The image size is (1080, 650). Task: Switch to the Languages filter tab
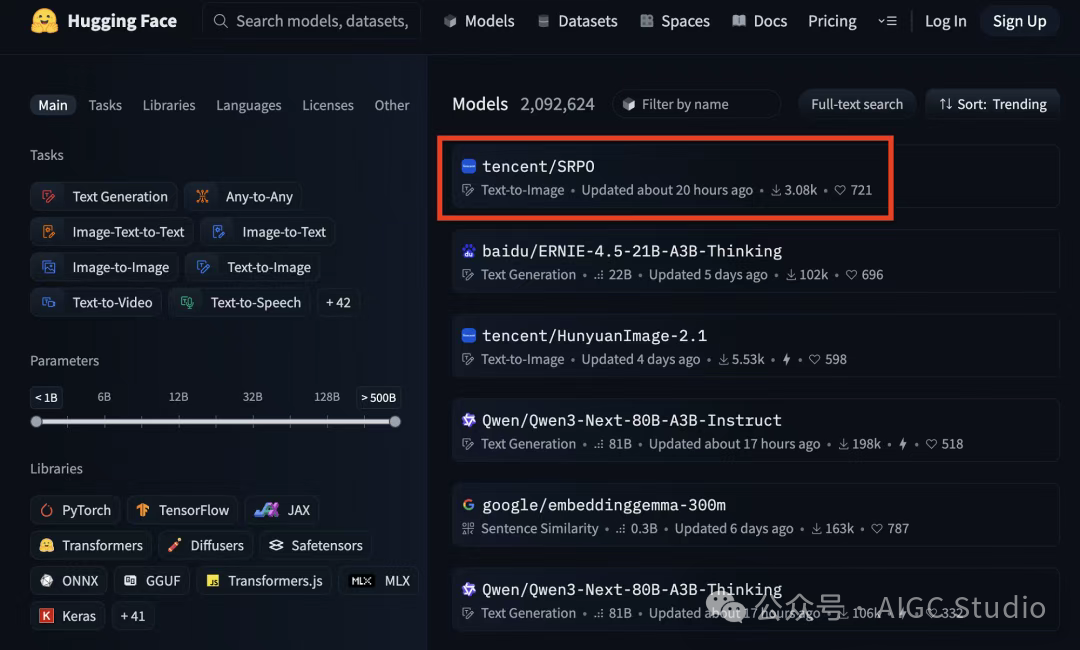249,105
